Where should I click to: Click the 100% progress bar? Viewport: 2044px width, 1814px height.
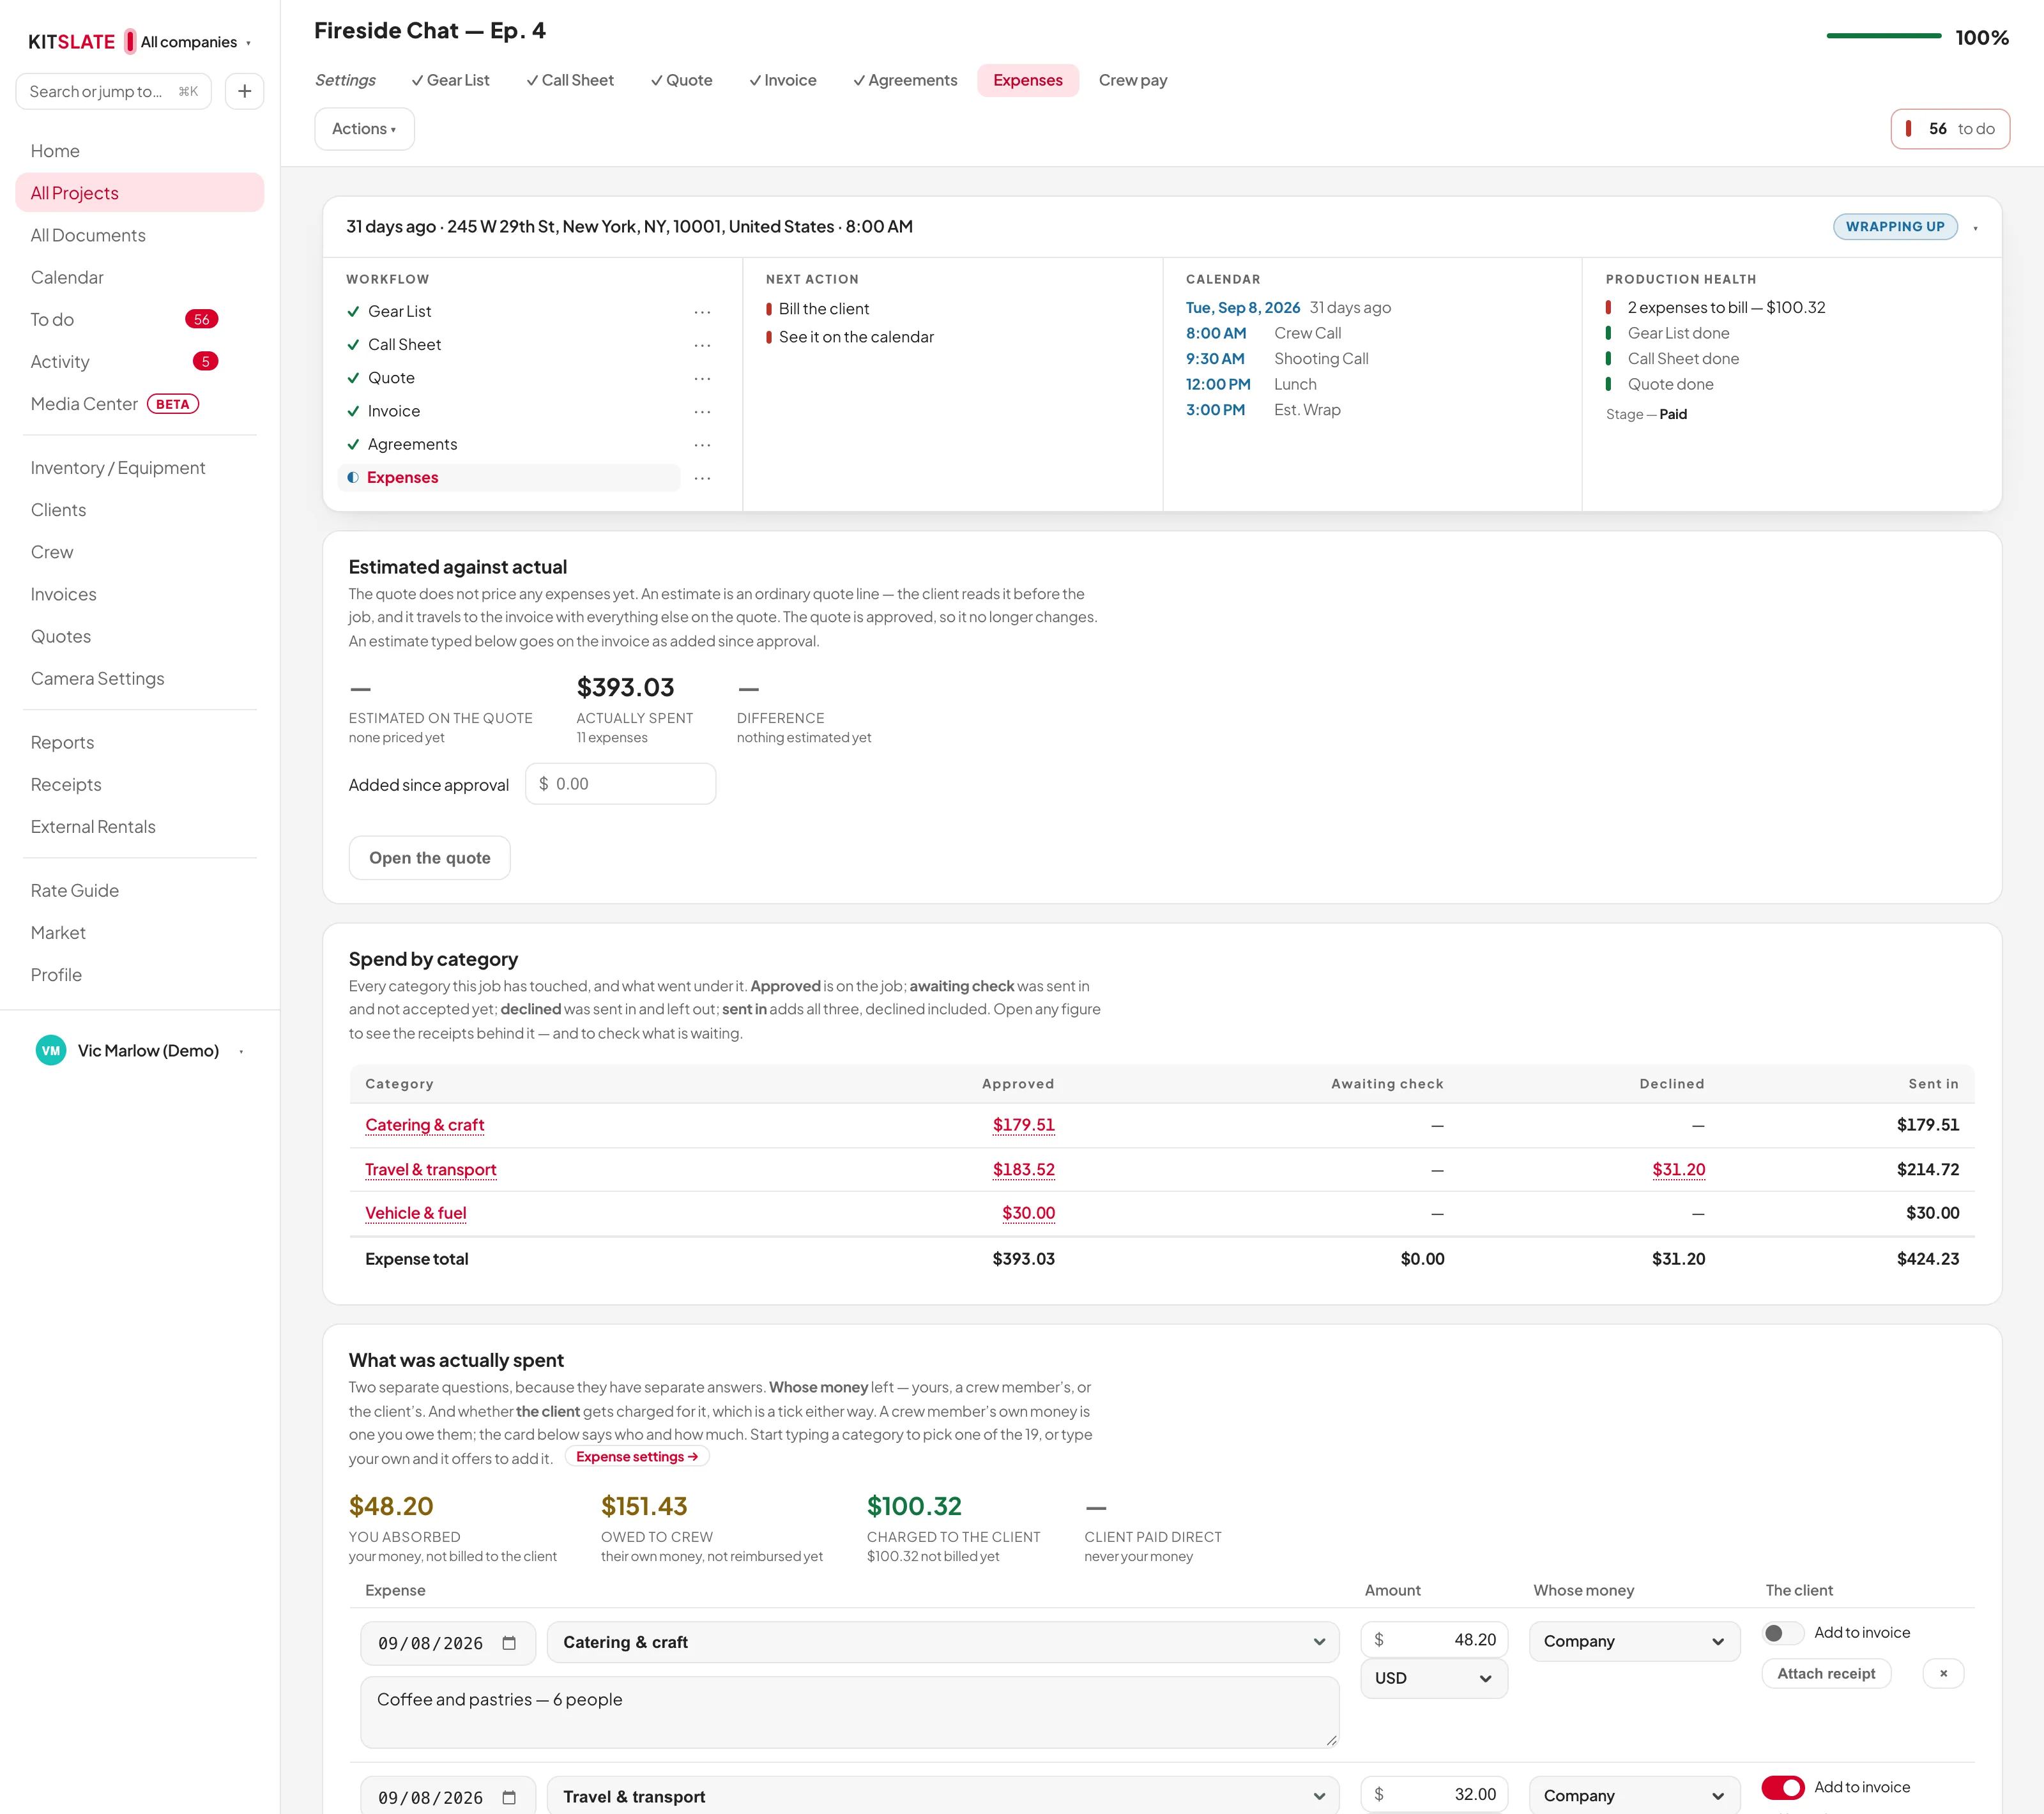(x=1883, y=36)
